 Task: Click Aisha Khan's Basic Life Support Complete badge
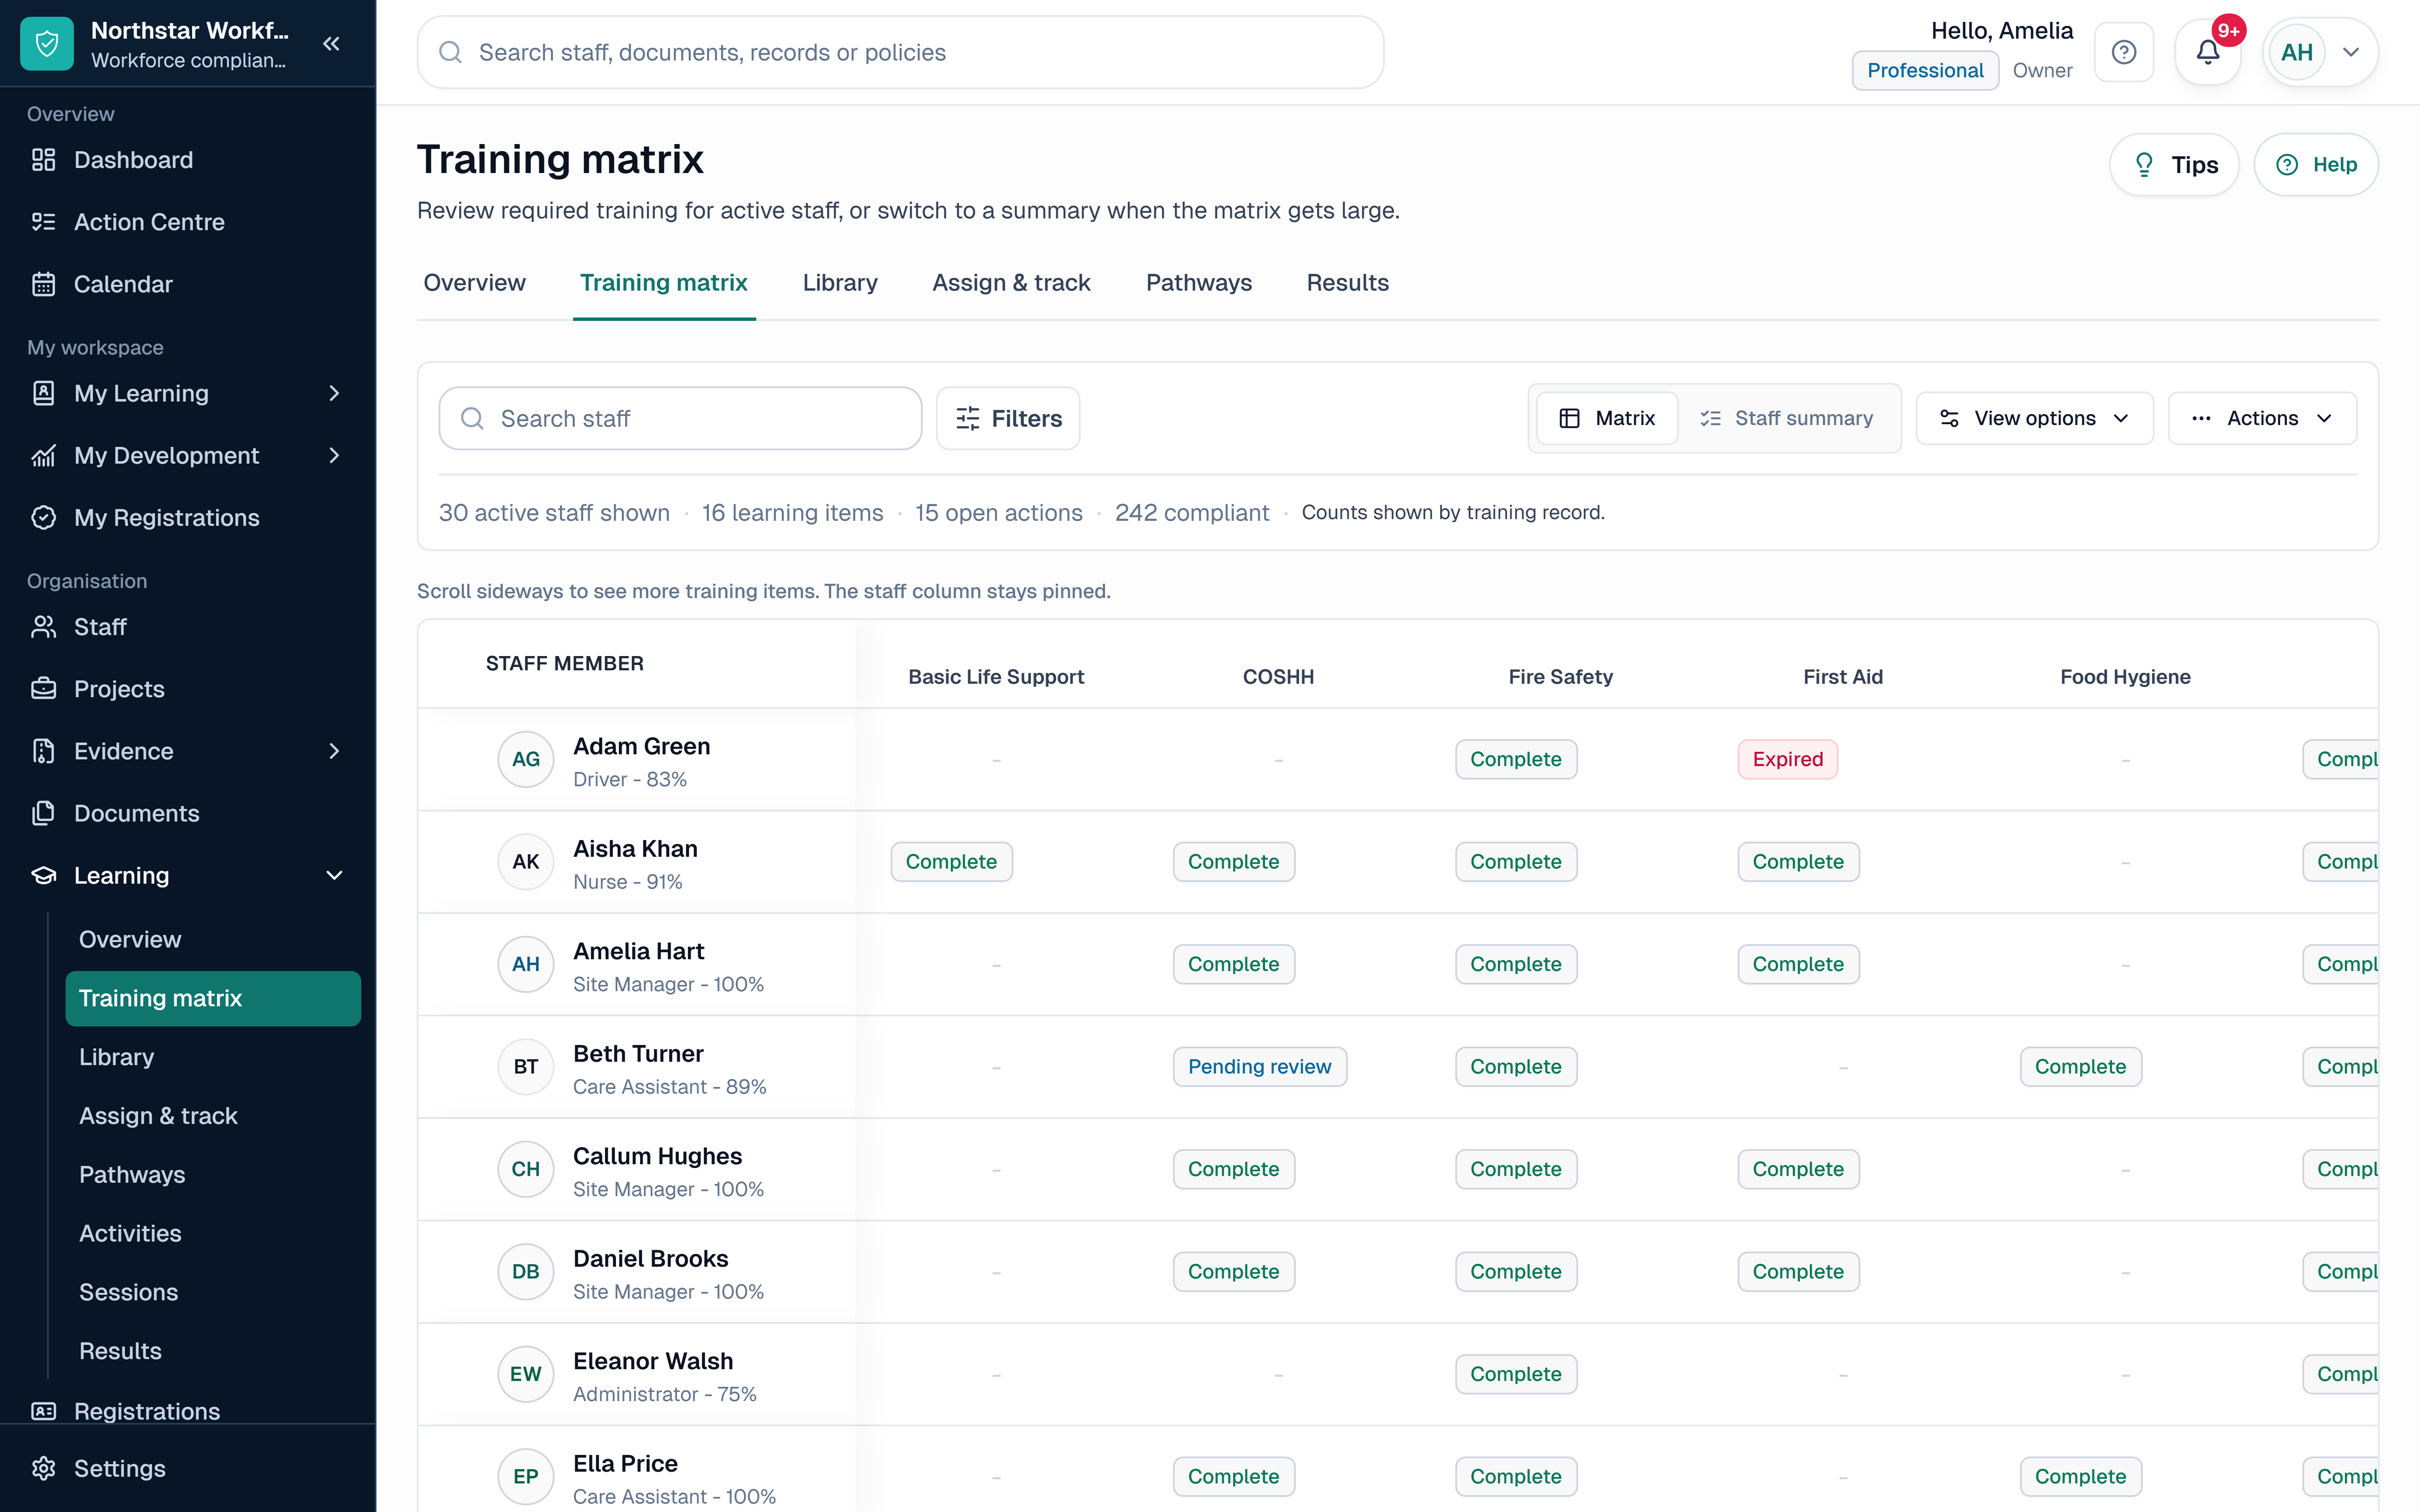951,862
